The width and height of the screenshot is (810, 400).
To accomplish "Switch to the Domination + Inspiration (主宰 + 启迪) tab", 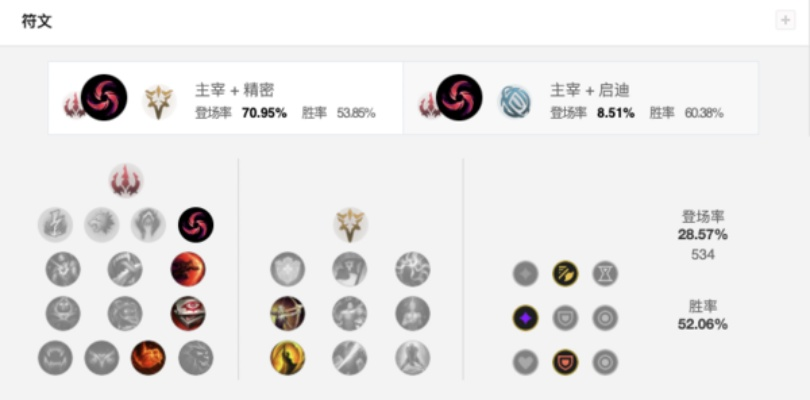I will click(581, 98).
